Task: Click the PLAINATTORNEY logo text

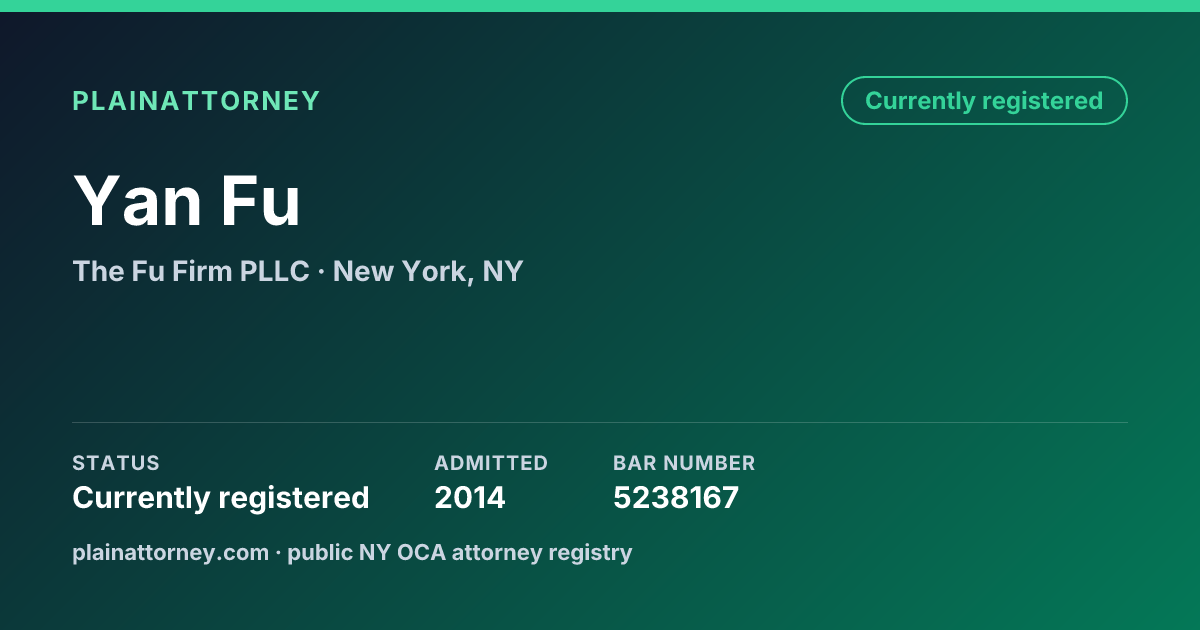Action: pos(196,101)
